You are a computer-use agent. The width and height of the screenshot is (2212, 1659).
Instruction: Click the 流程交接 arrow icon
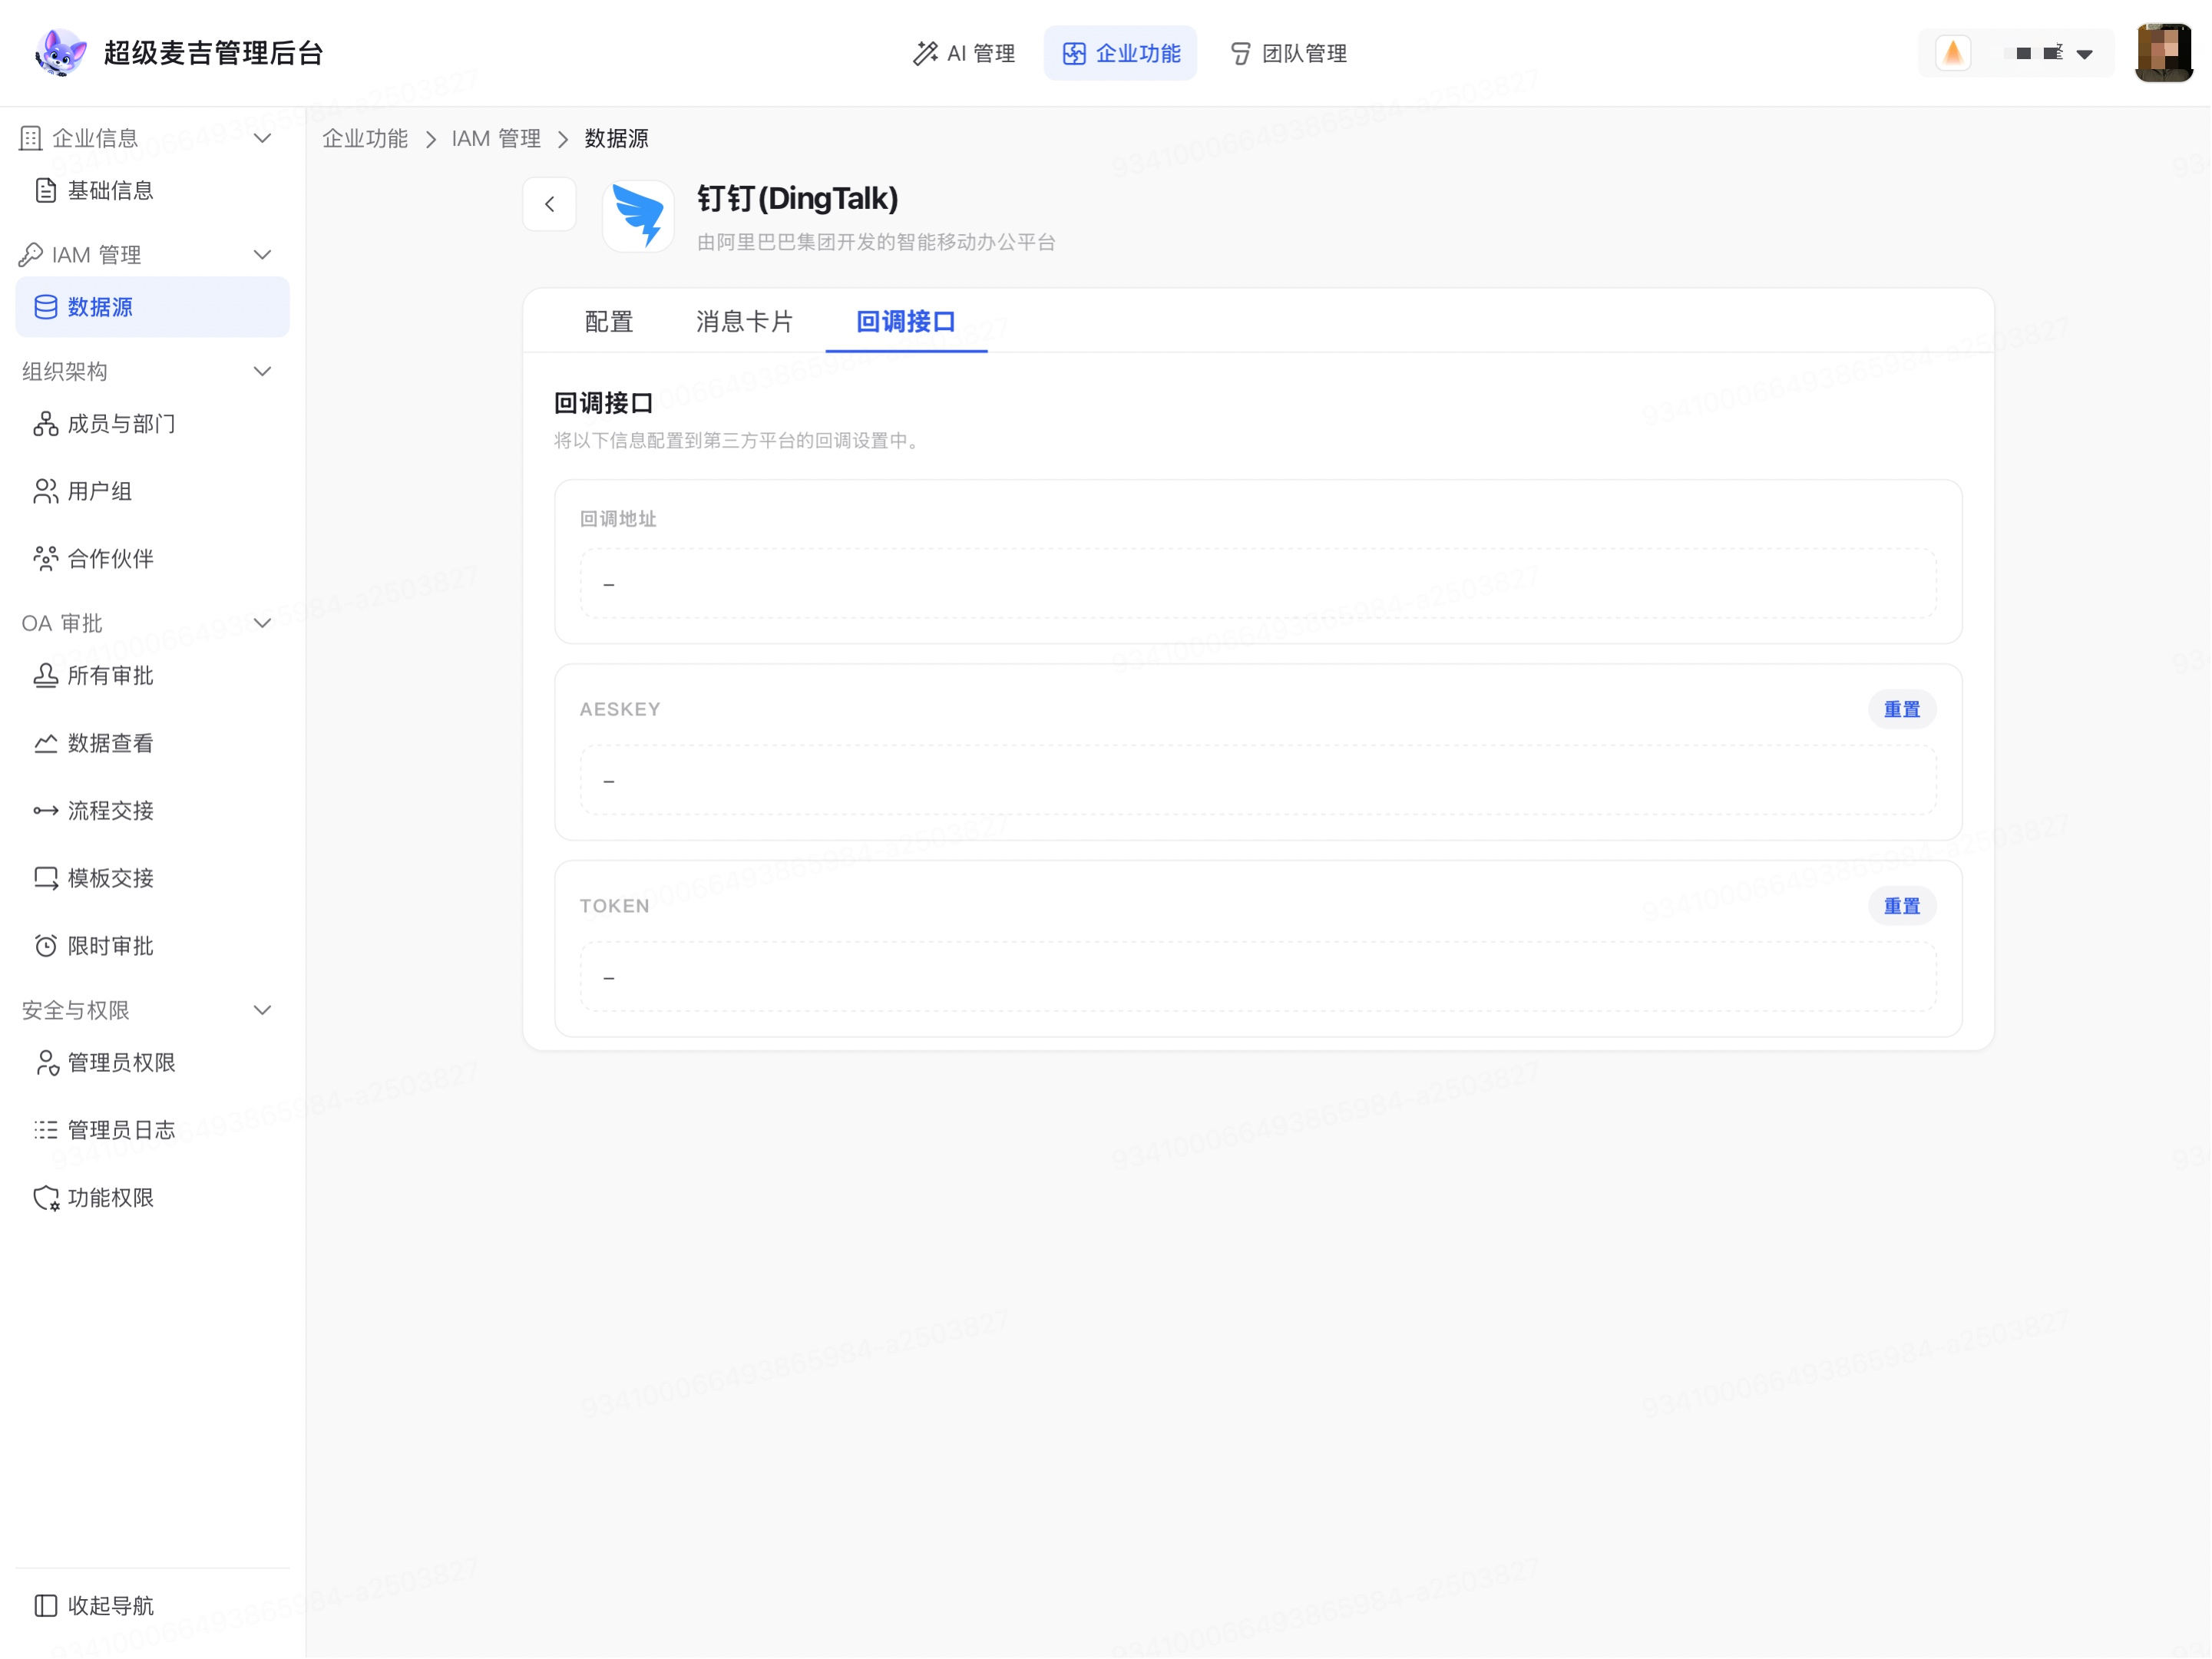45,811
